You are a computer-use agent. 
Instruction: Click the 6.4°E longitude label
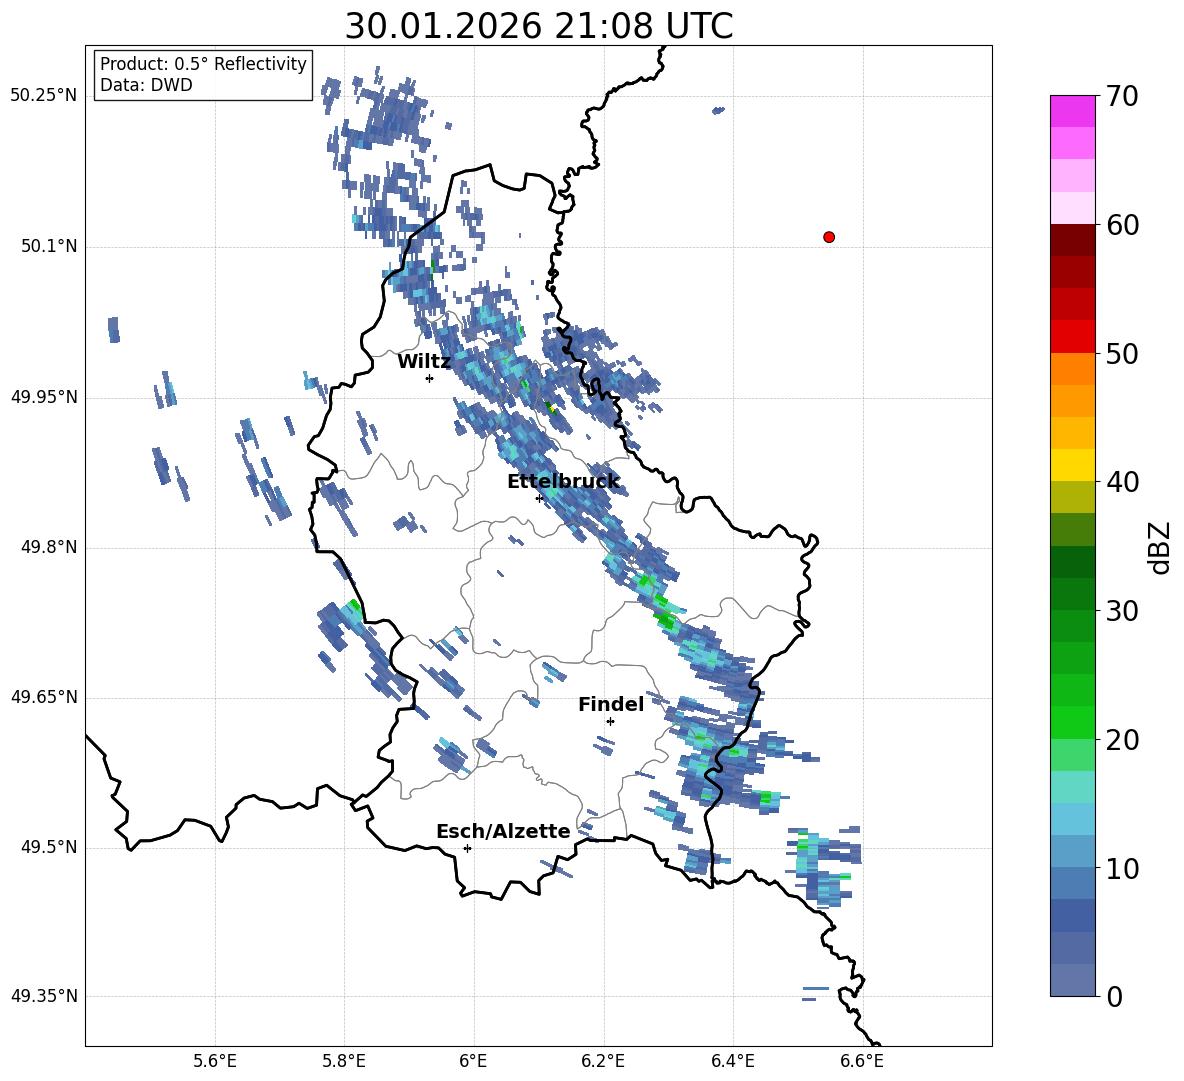coord(732,1061)
